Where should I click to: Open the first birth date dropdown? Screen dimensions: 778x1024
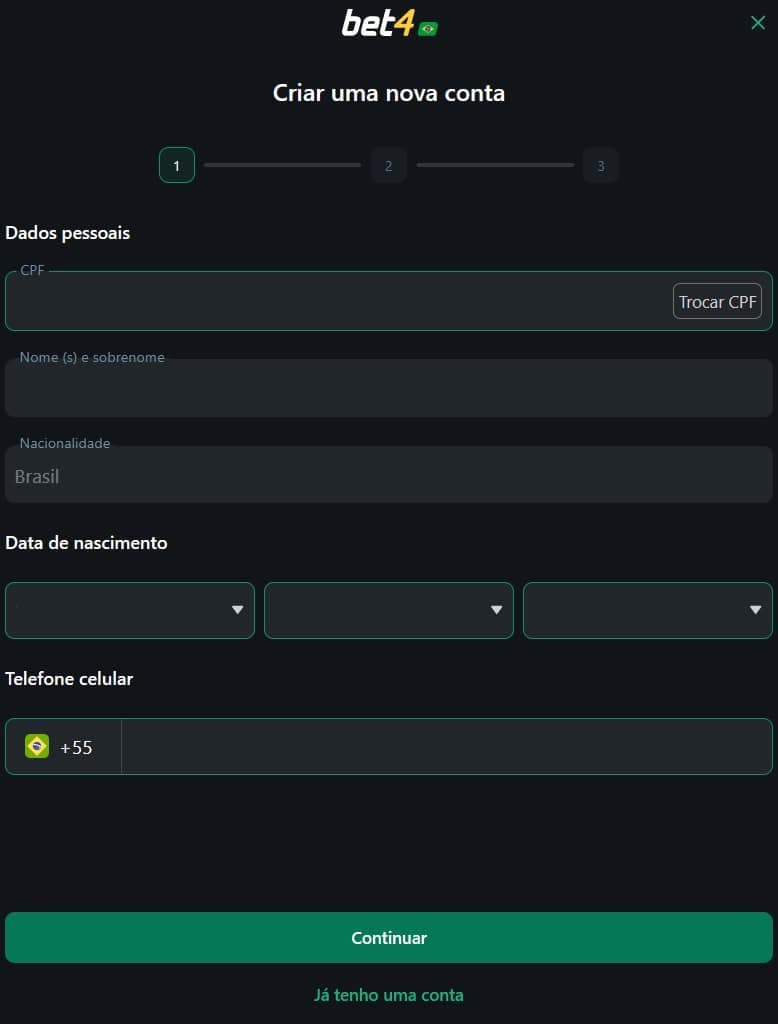point(129,610)
